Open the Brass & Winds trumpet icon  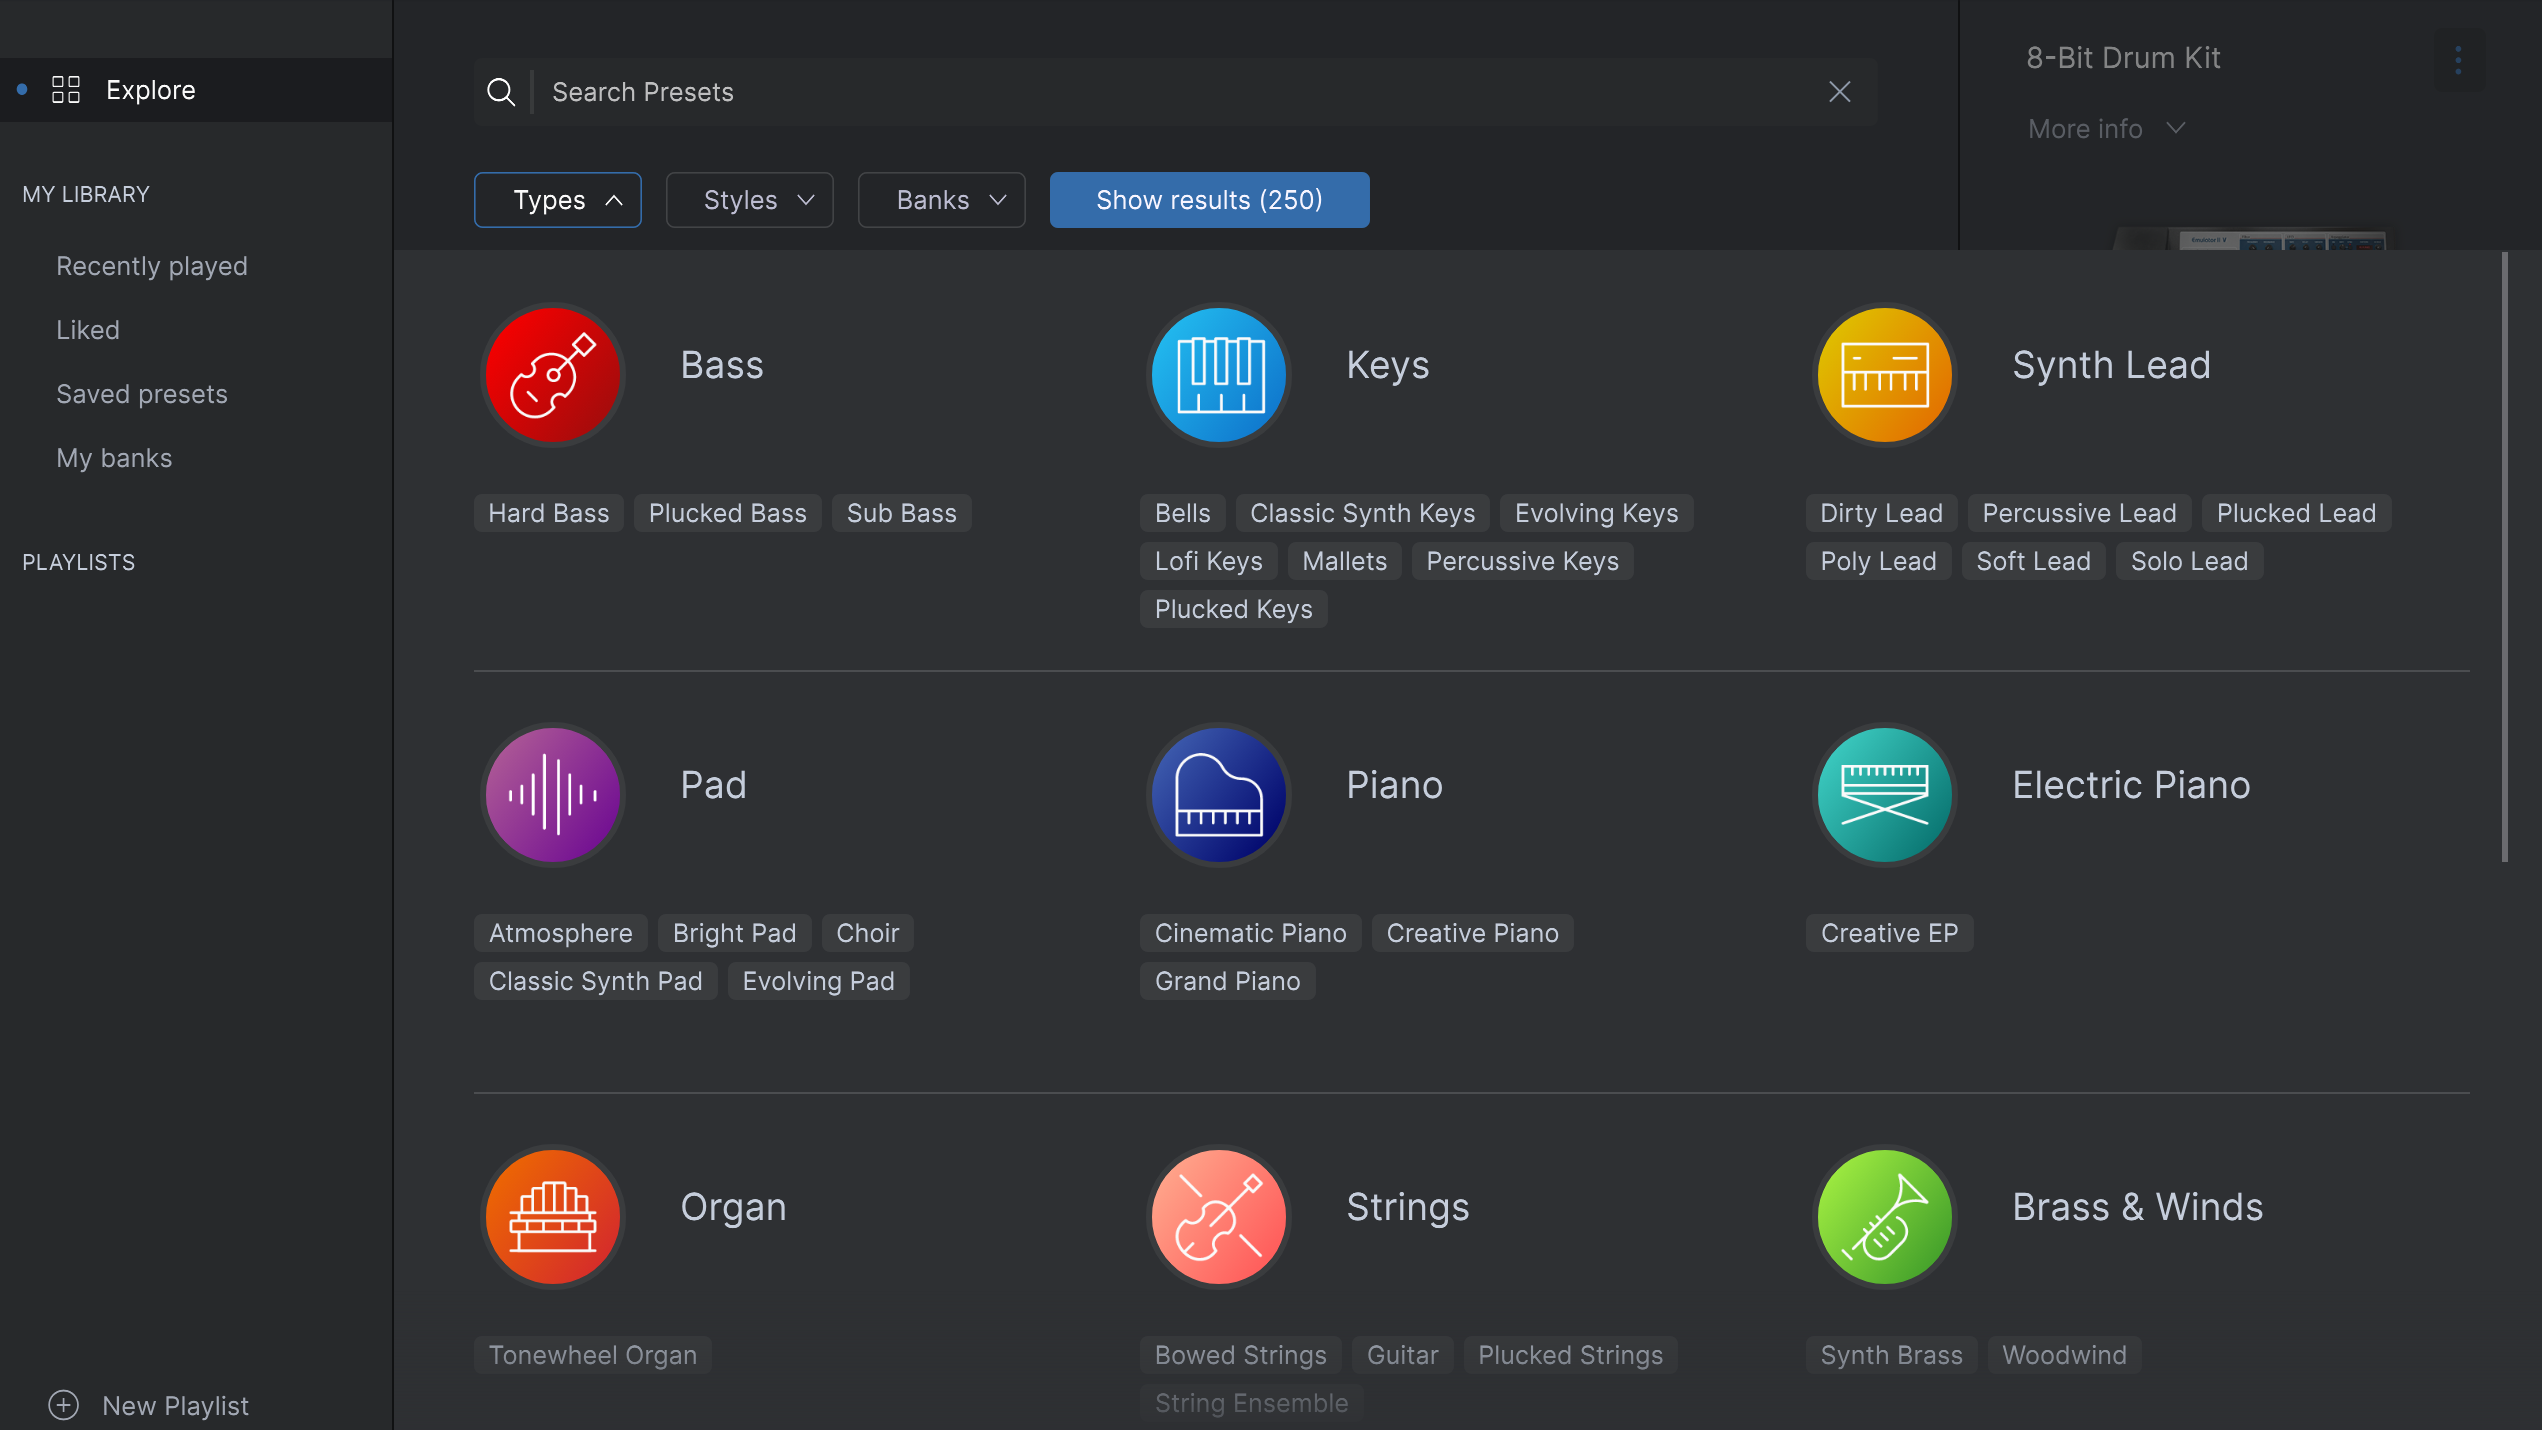pos(1883,1217)
